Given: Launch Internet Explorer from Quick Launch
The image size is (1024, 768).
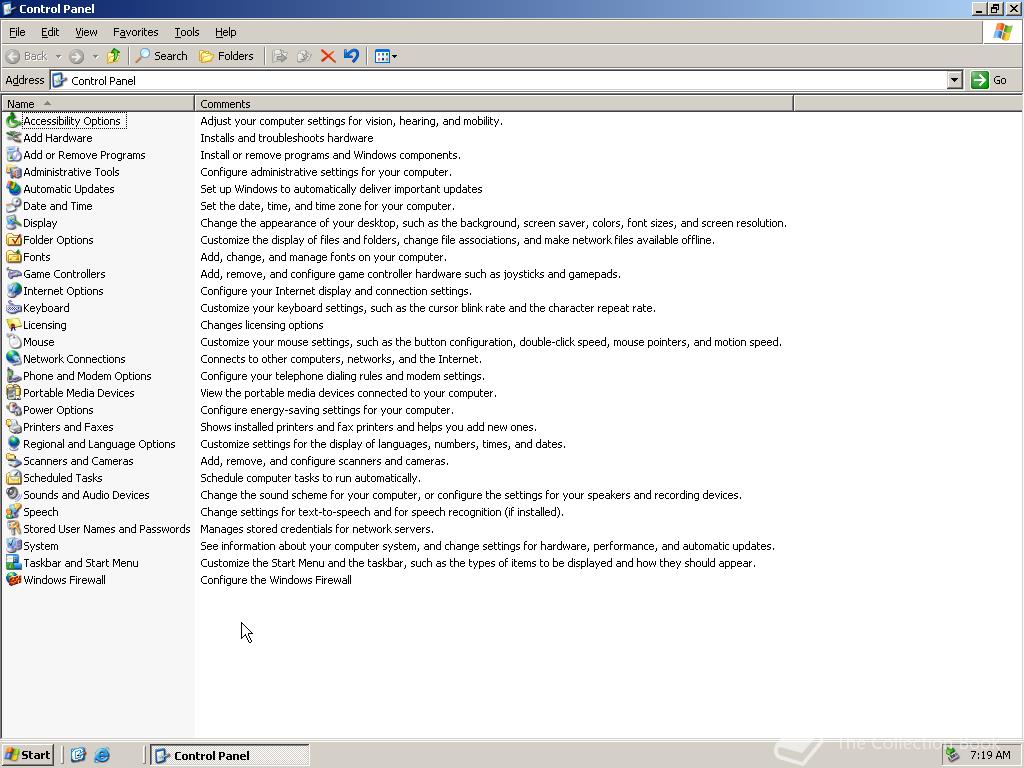Looking at the screenshot, I should [102, 756].
